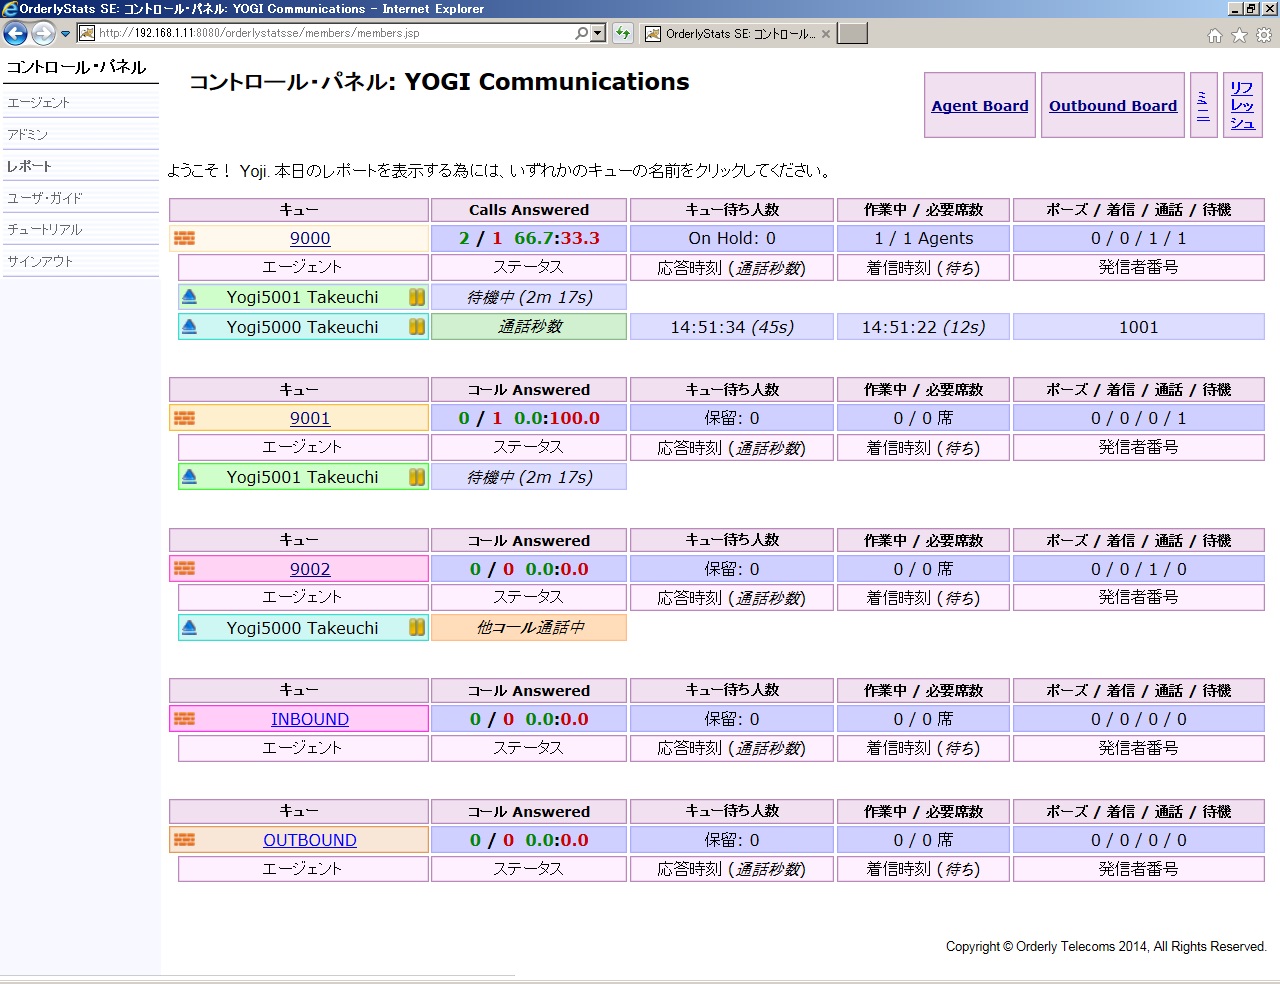
Task: Click the 14:51:22 (12s) arrival time cell
Action: 923,327
